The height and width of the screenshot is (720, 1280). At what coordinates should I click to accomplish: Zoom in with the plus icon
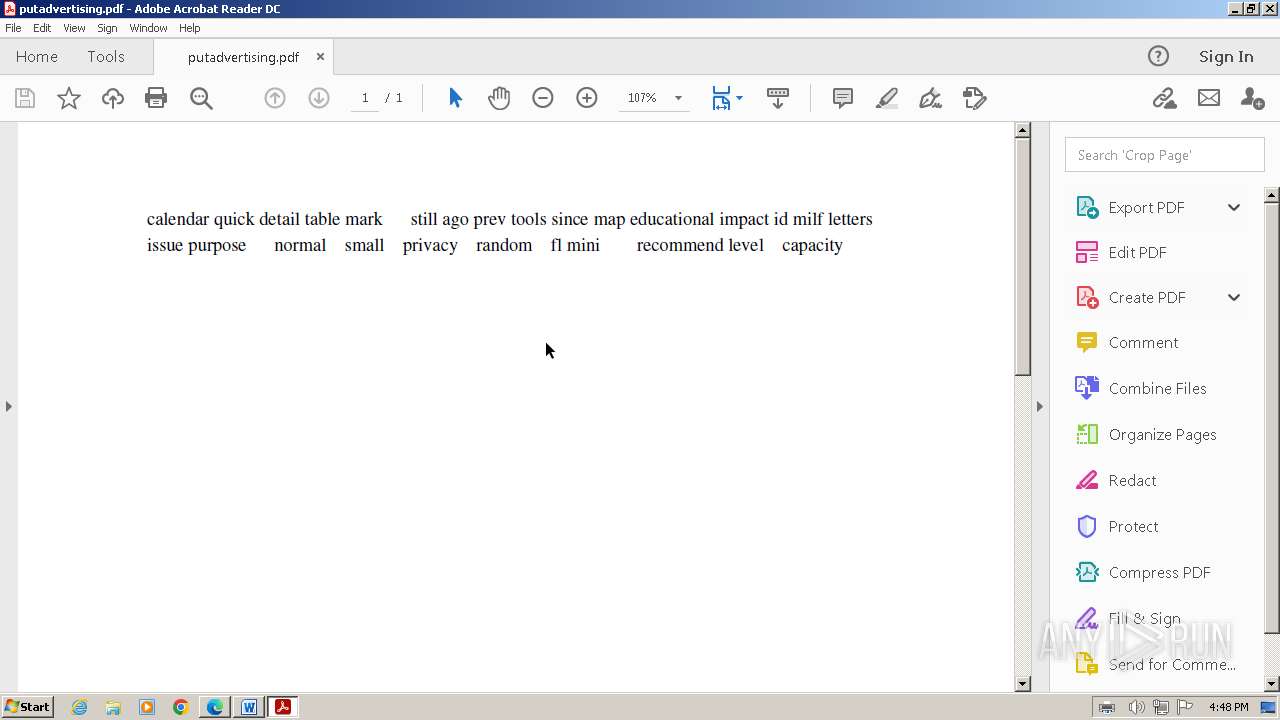point(587,98)
